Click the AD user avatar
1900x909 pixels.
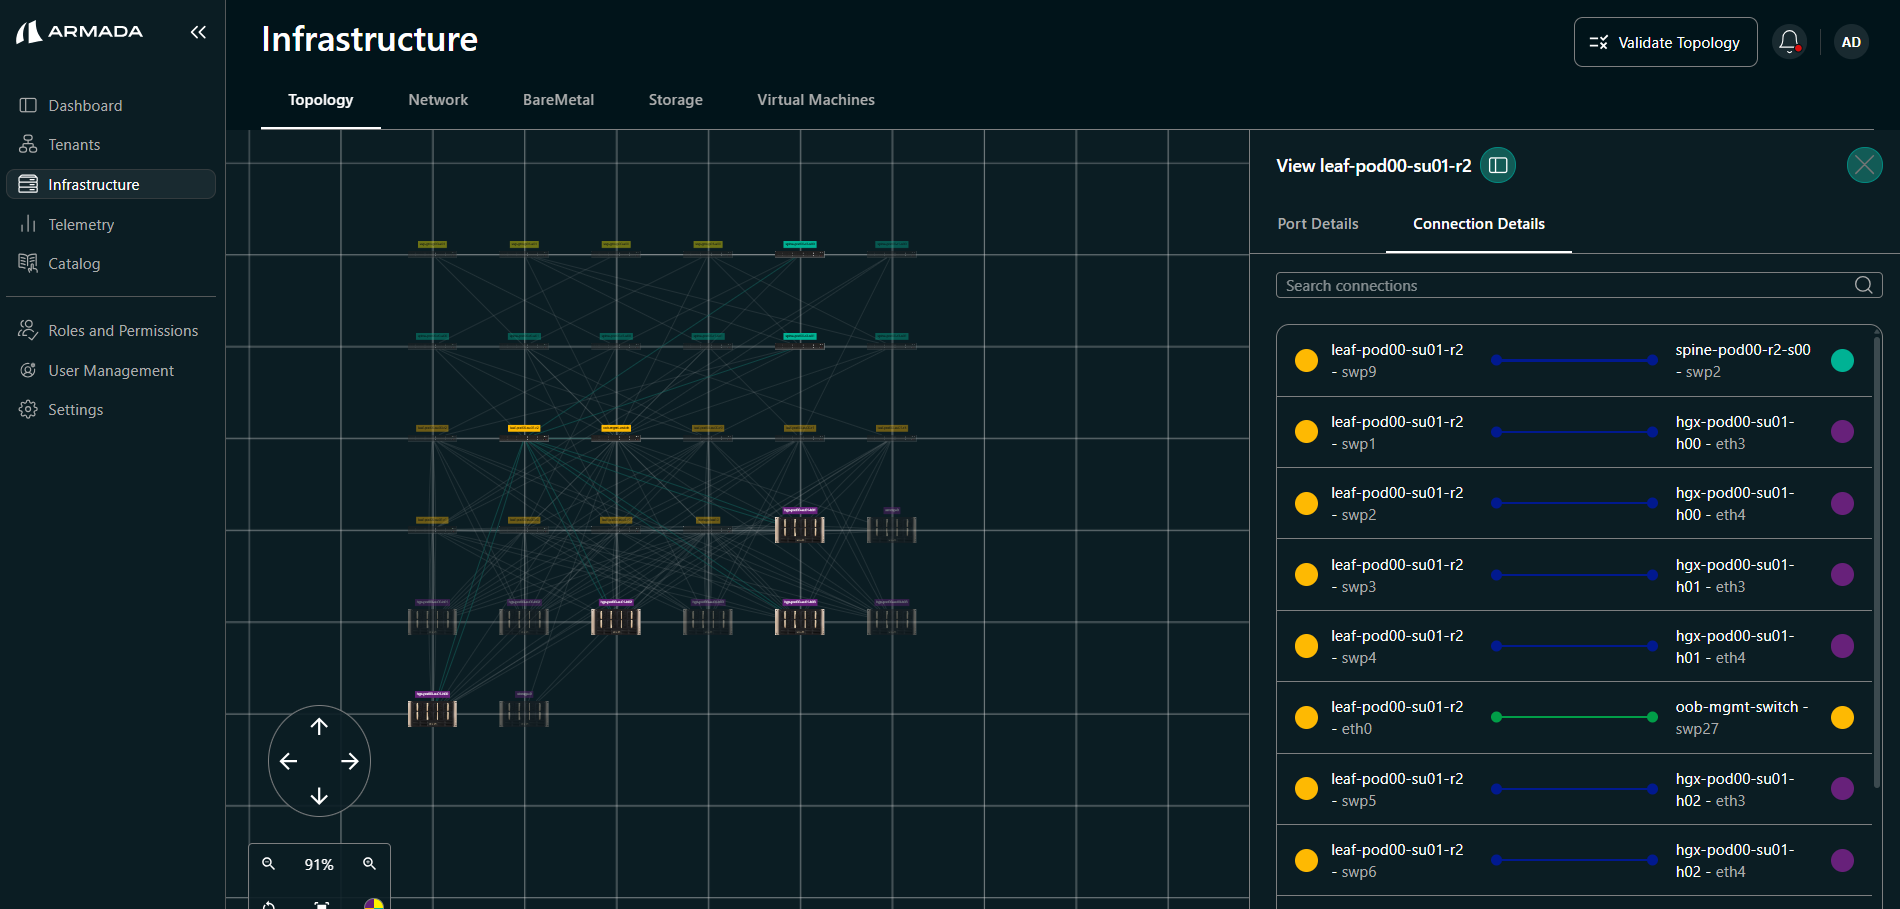(1851, 42)
